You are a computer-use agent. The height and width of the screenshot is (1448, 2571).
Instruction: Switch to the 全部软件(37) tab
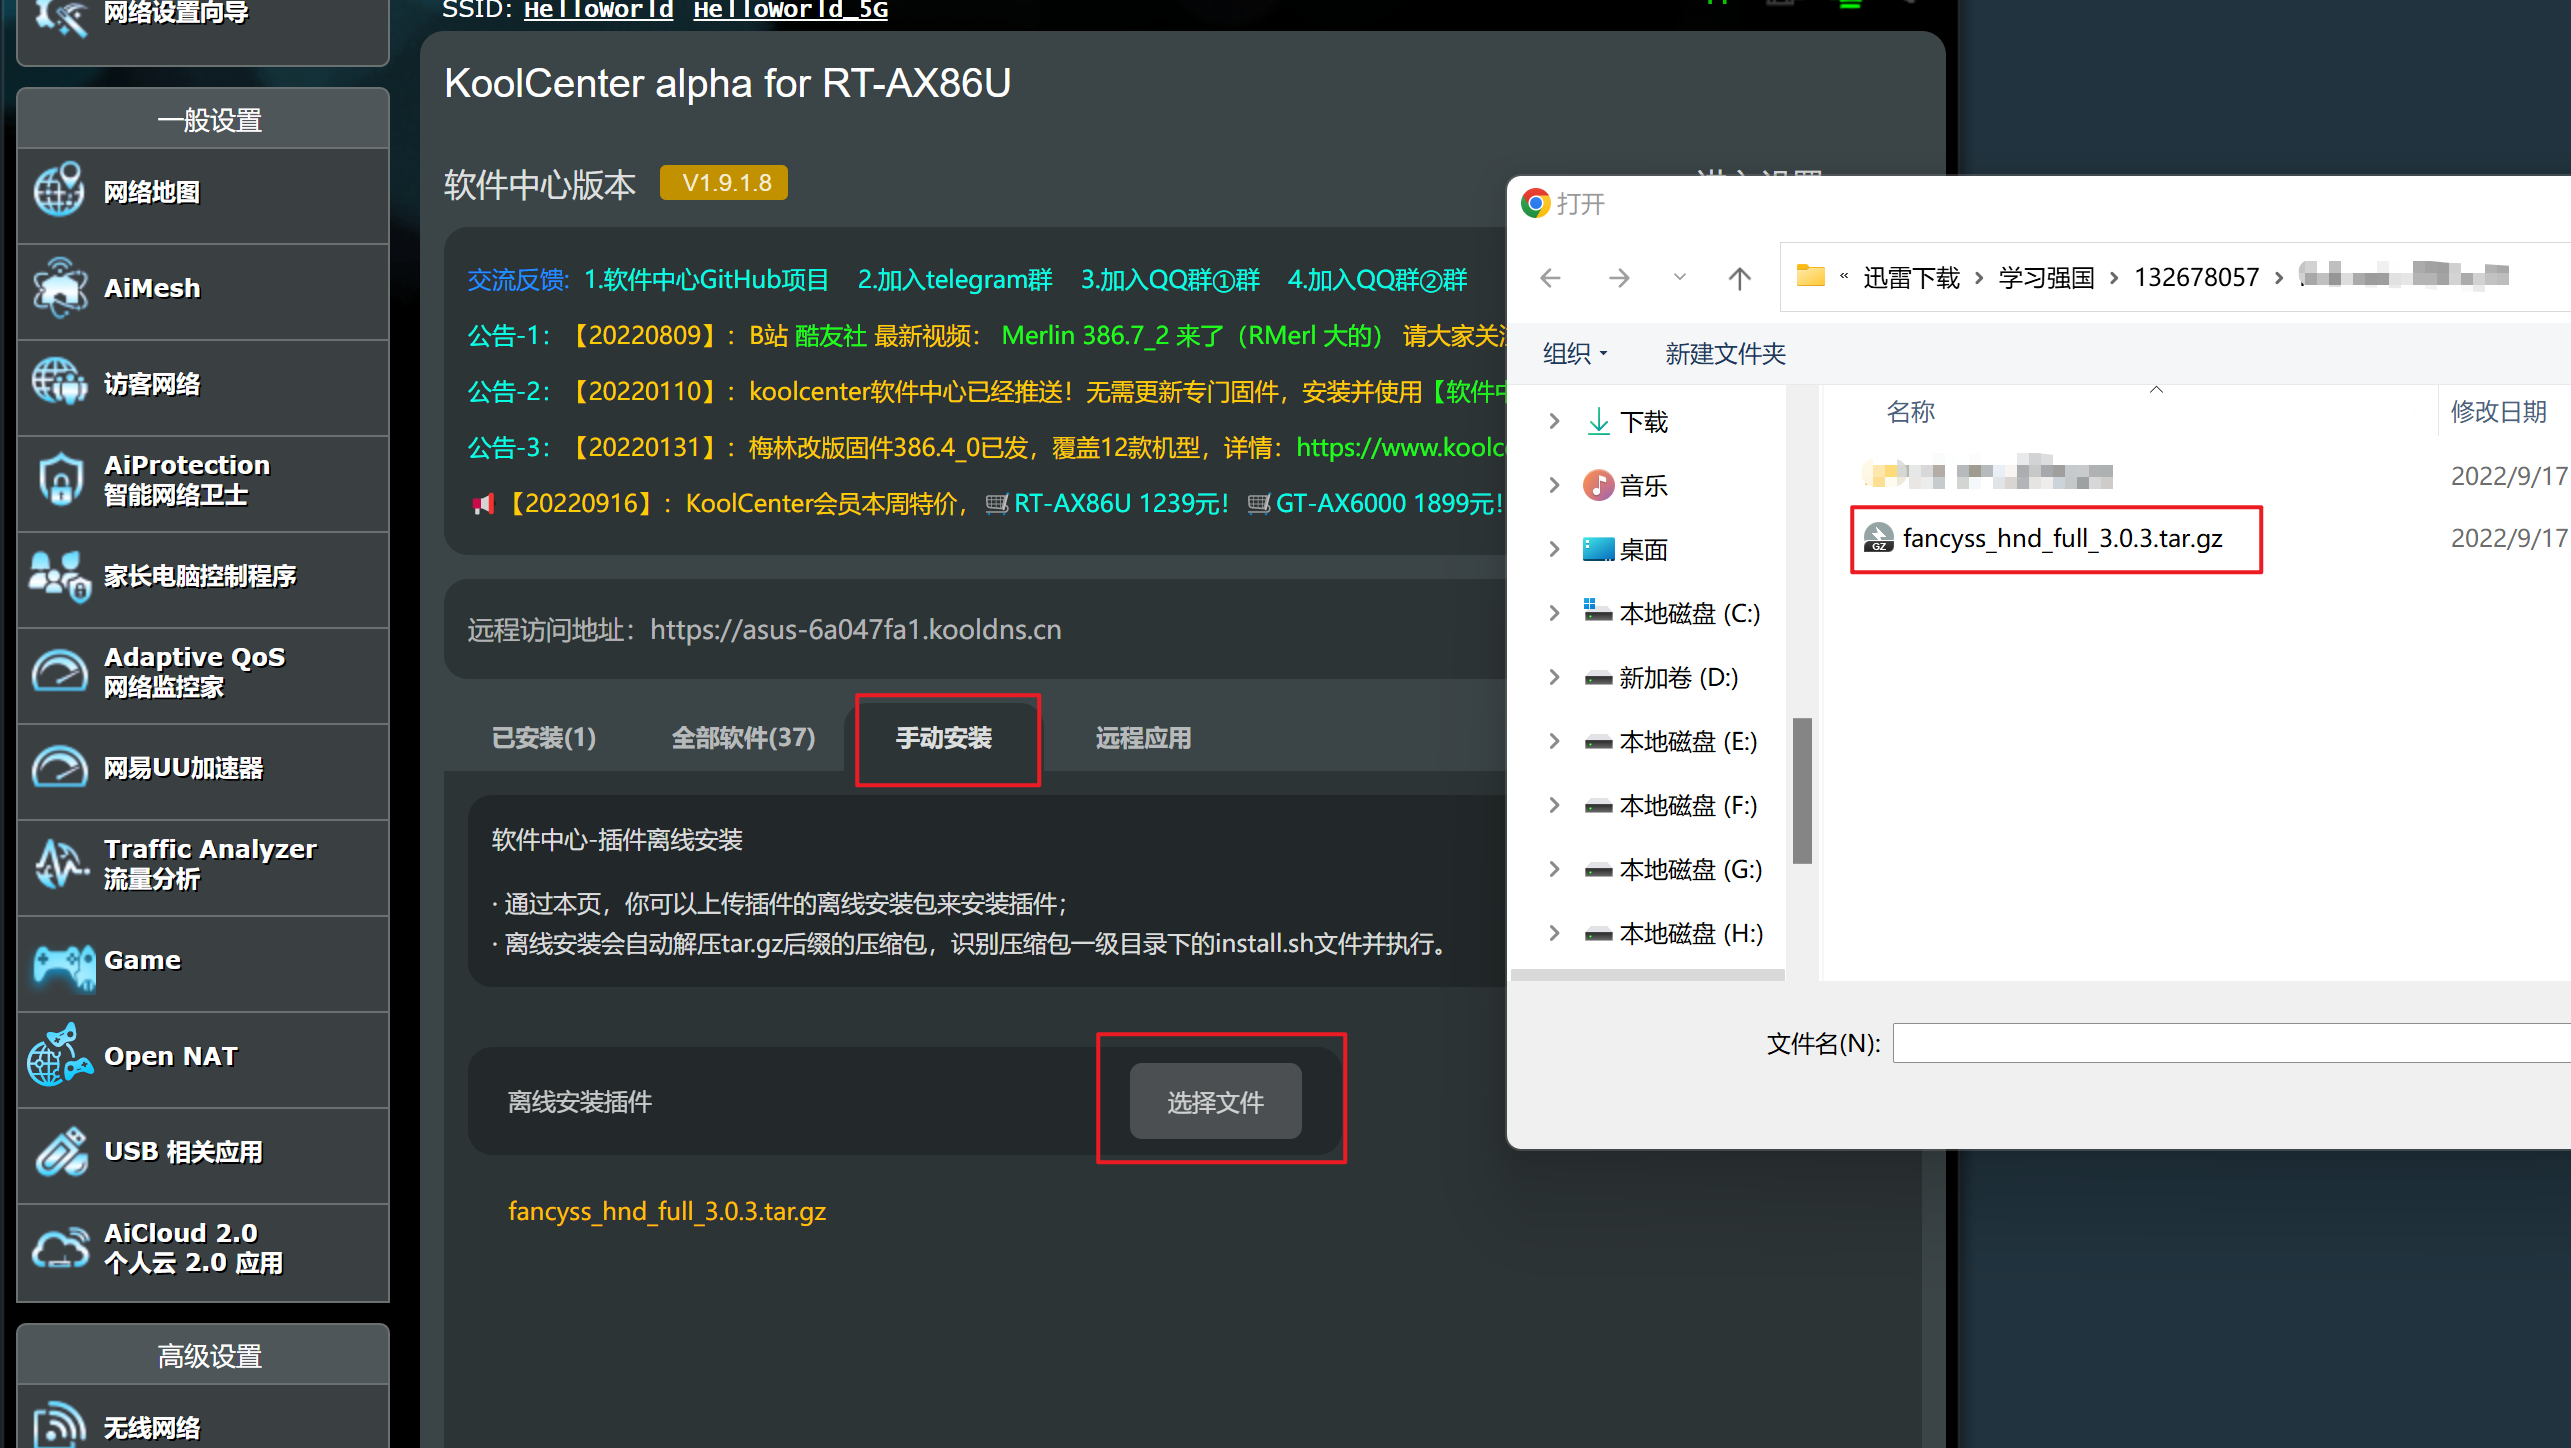743,738
